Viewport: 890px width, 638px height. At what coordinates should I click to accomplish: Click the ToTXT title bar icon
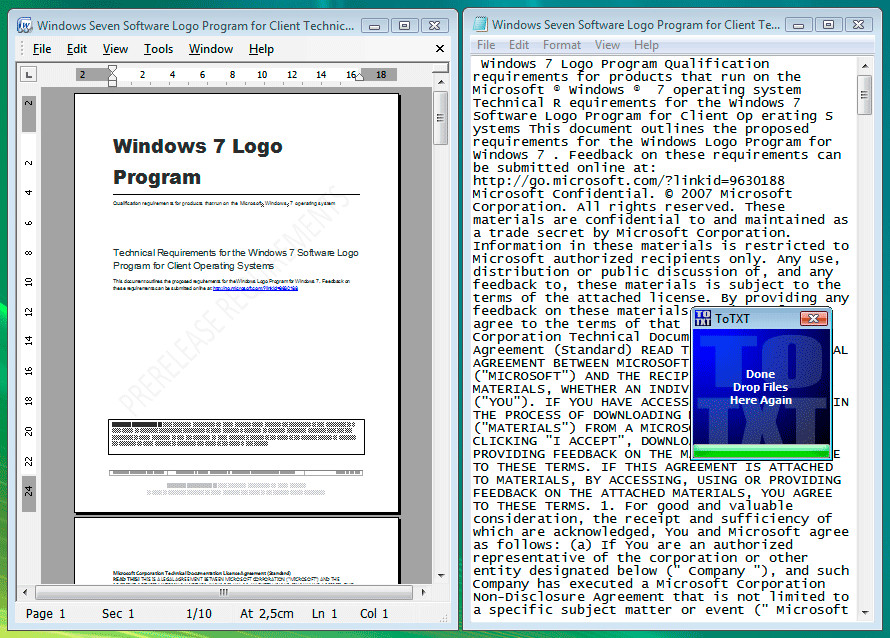pyautogui.click(x=703, y=318)
